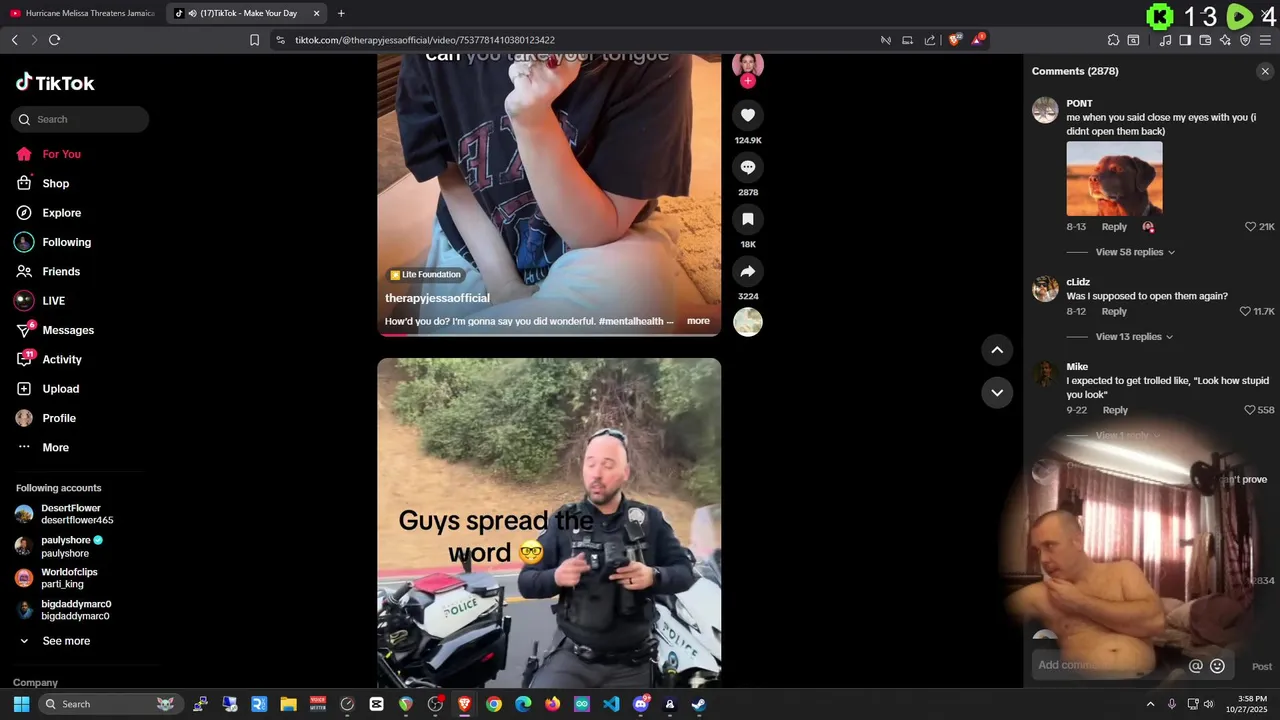
Task: Open a new browser tab
Action: pyautogui.click(x=341, y=13)
